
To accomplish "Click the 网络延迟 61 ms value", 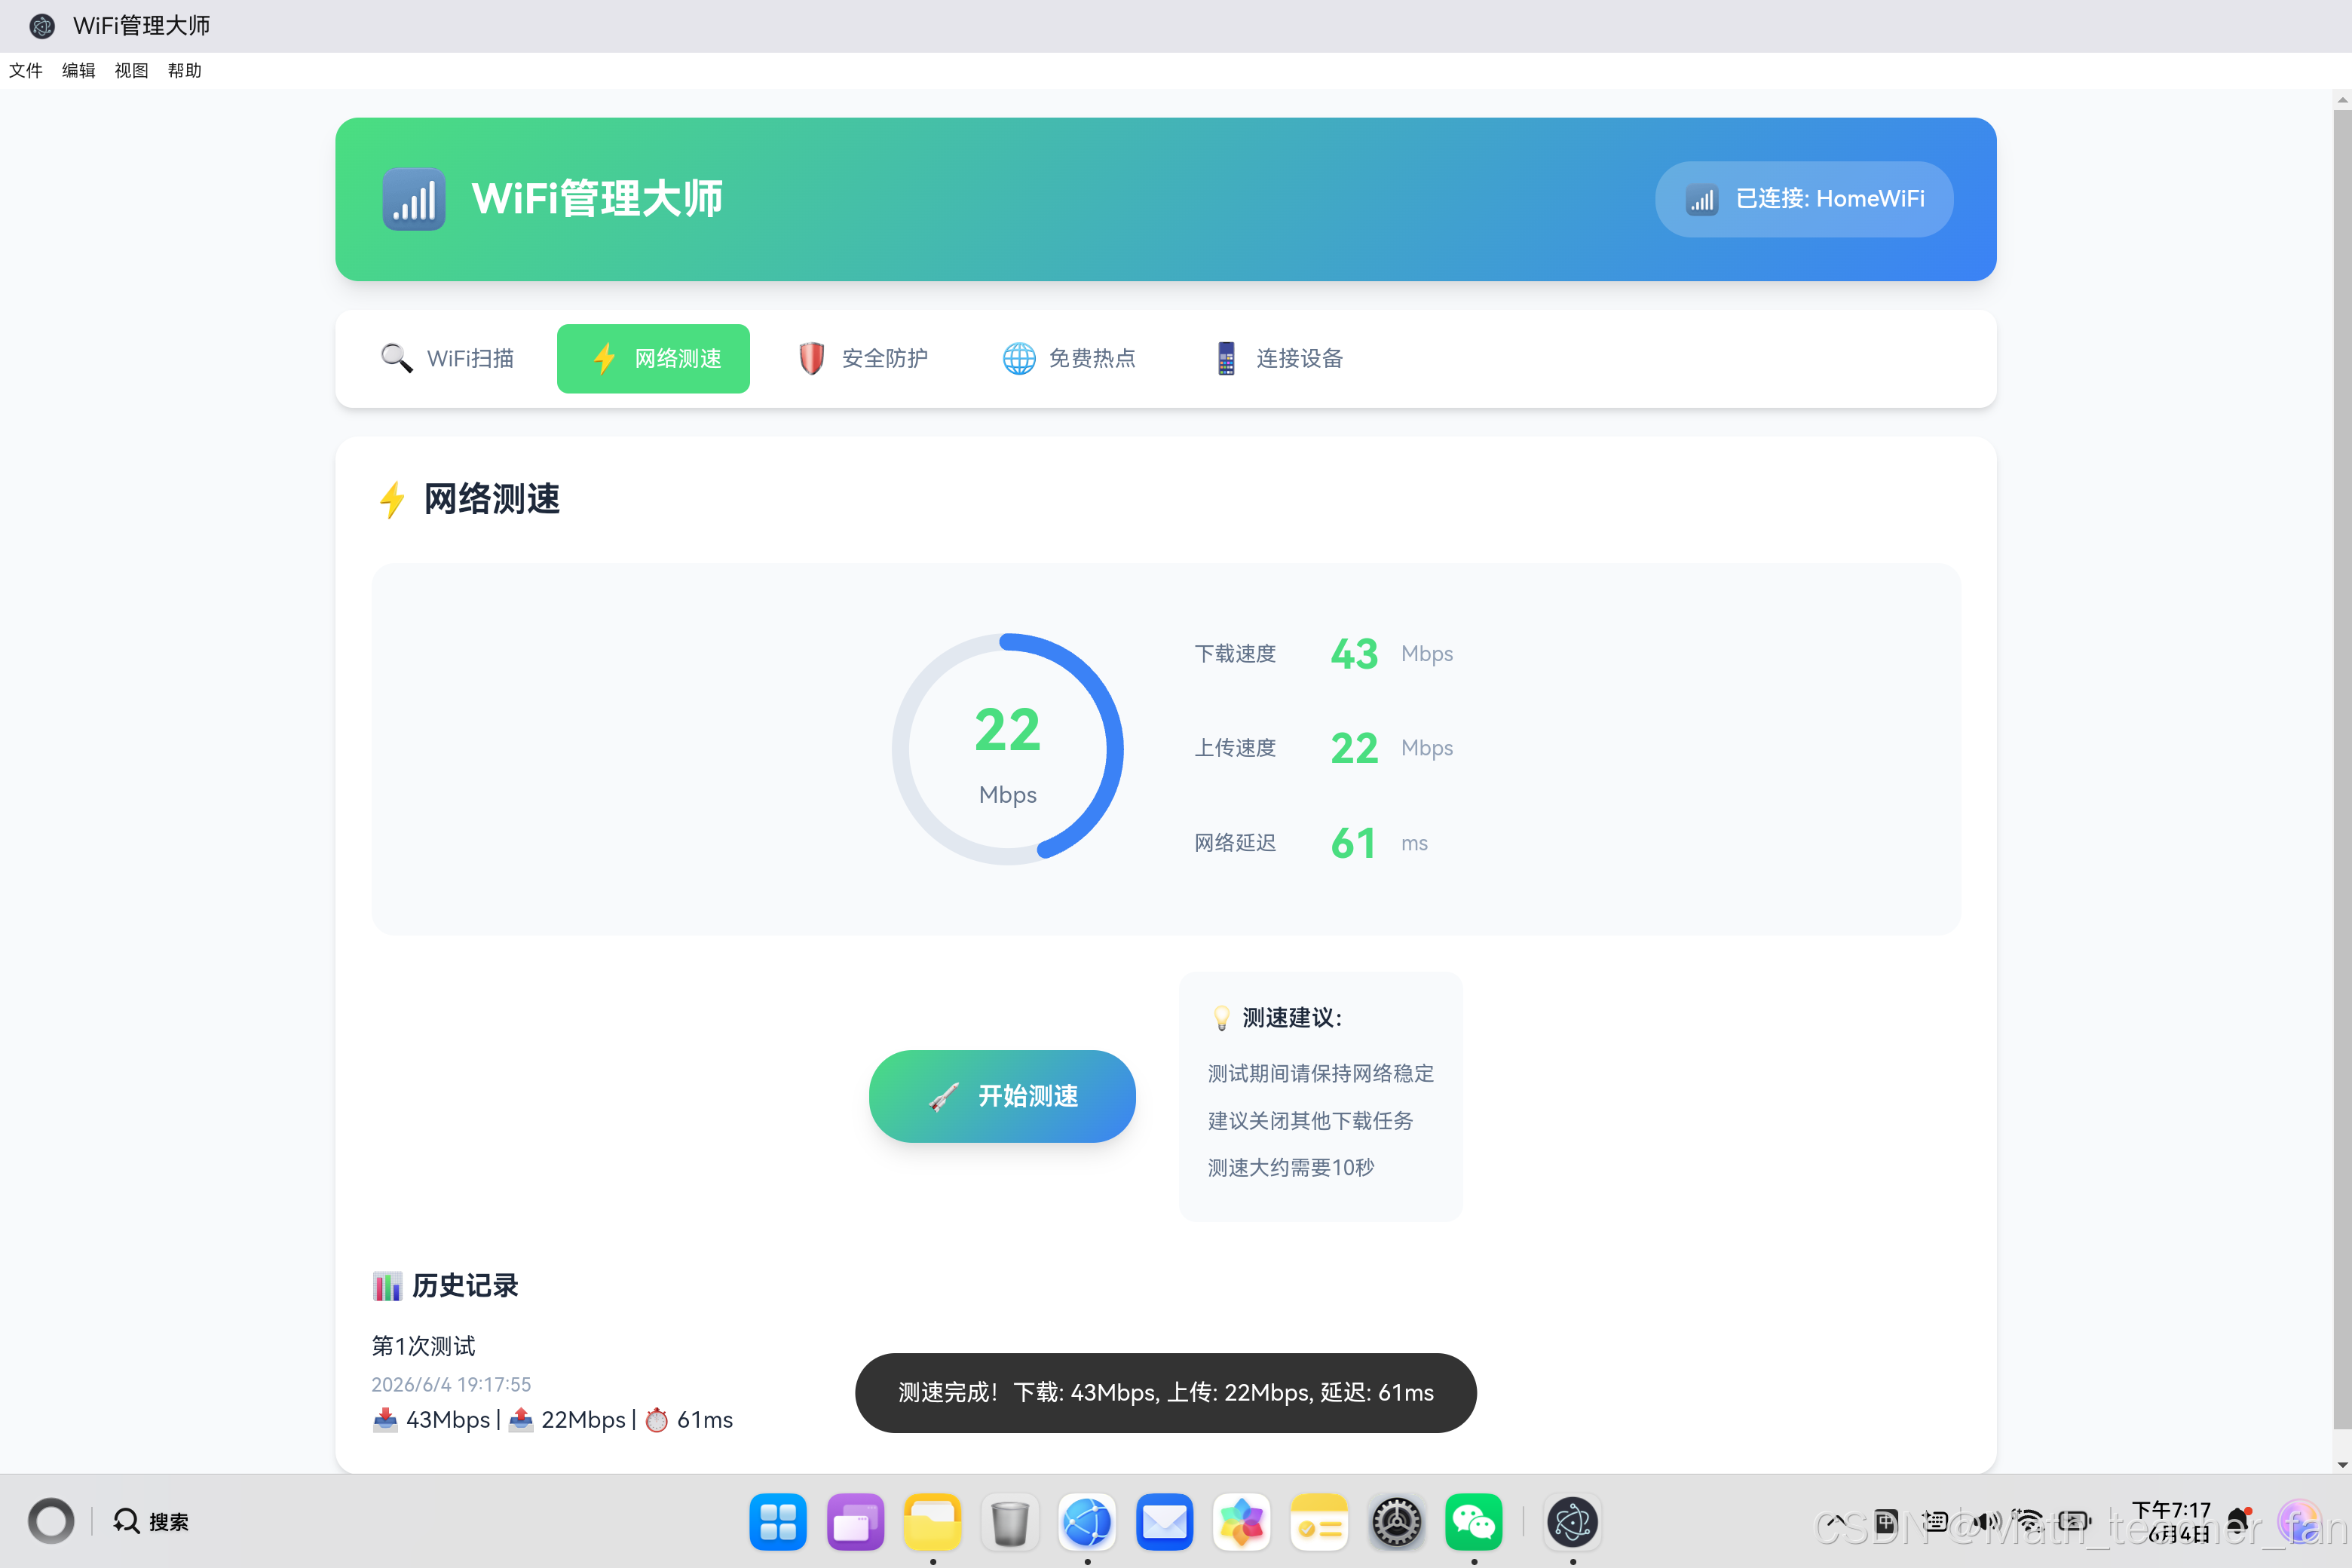I will [1353, 843].
